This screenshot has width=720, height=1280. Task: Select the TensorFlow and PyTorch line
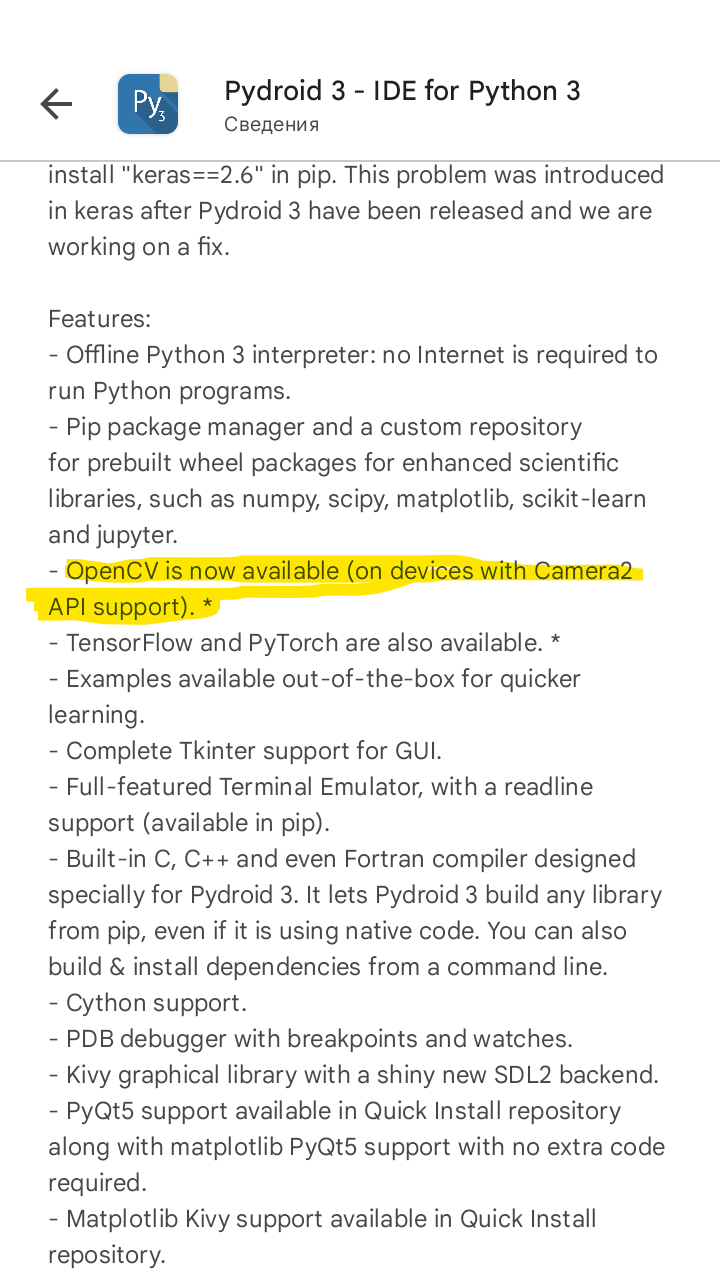point(306,643)
